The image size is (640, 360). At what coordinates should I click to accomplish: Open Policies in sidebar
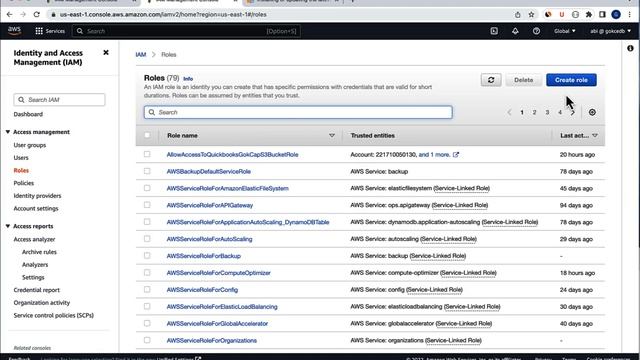pos(24,183)
